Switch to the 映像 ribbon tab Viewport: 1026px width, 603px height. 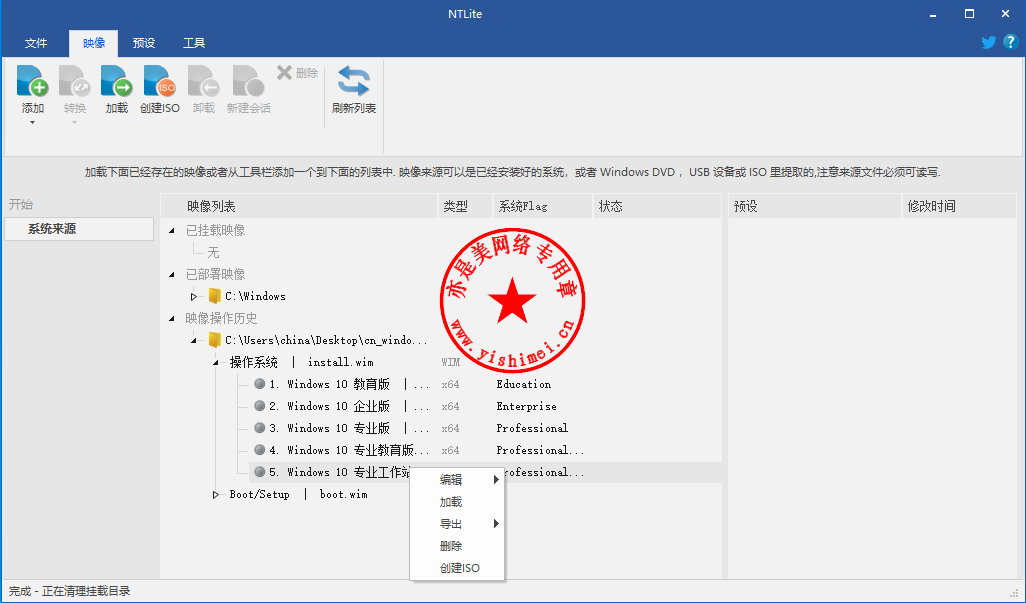(94, 43)
